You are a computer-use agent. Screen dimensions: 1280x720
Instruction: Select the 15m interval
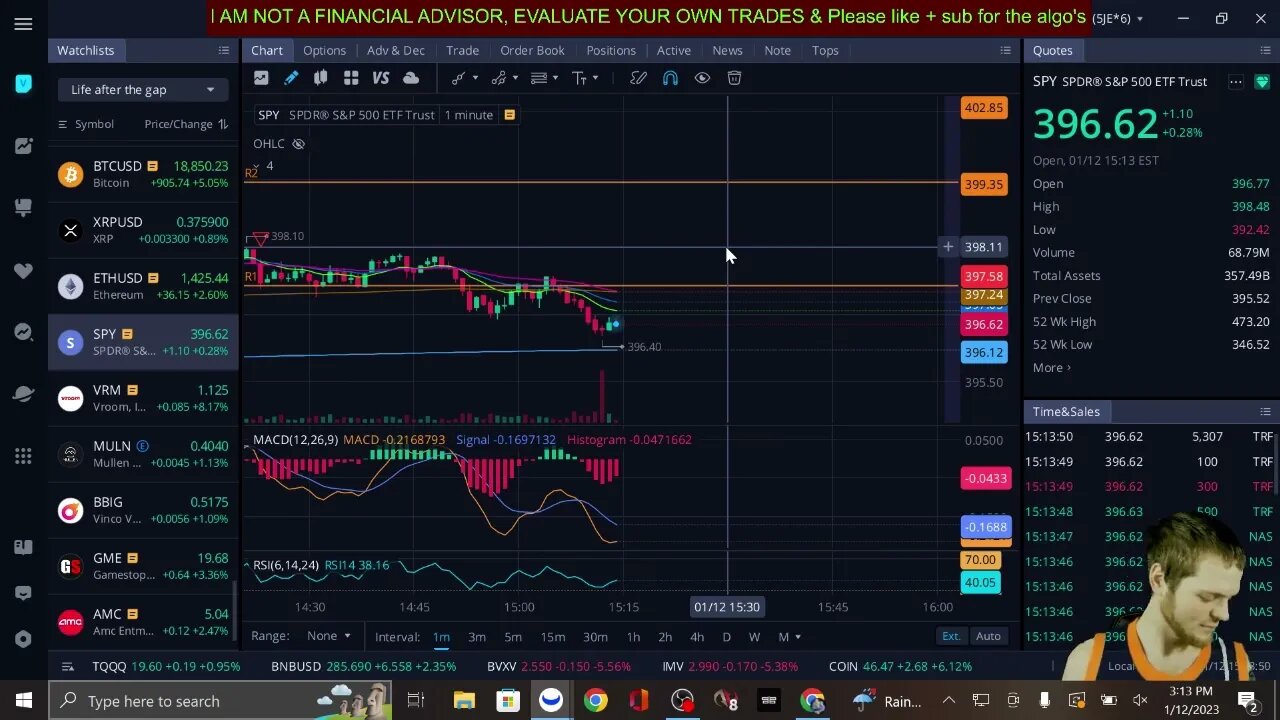(552, 637)
